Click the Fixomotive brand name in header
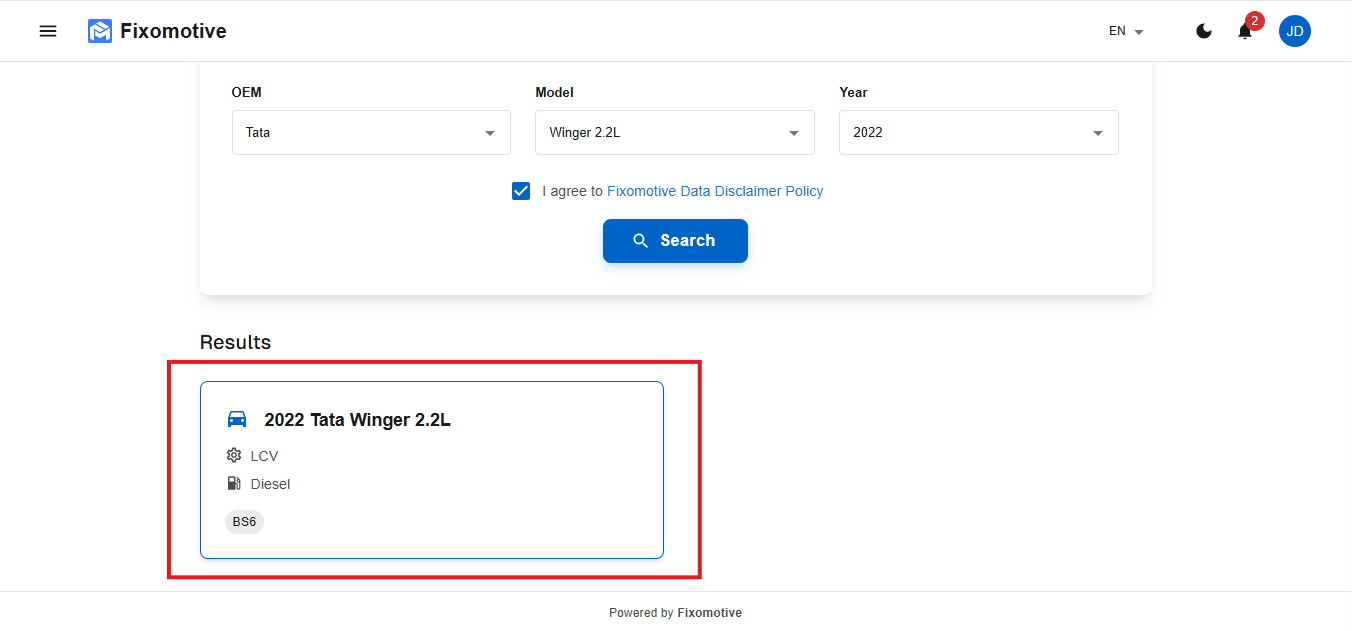The width and height of the screenshot is (1352, 631). click(173, 31)
